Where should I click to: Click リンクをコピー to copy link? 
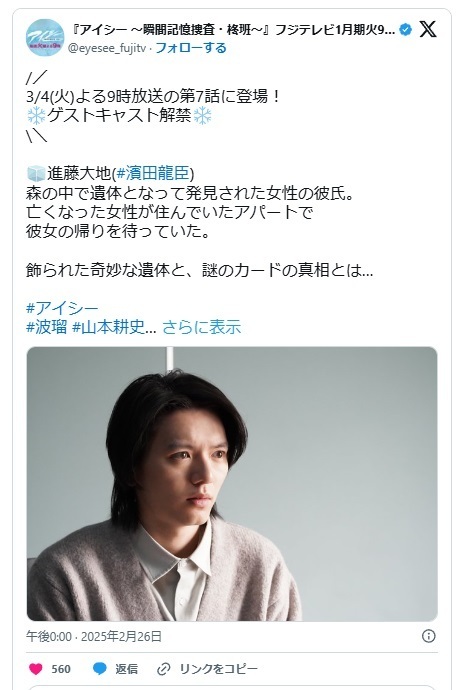(218, 669)
